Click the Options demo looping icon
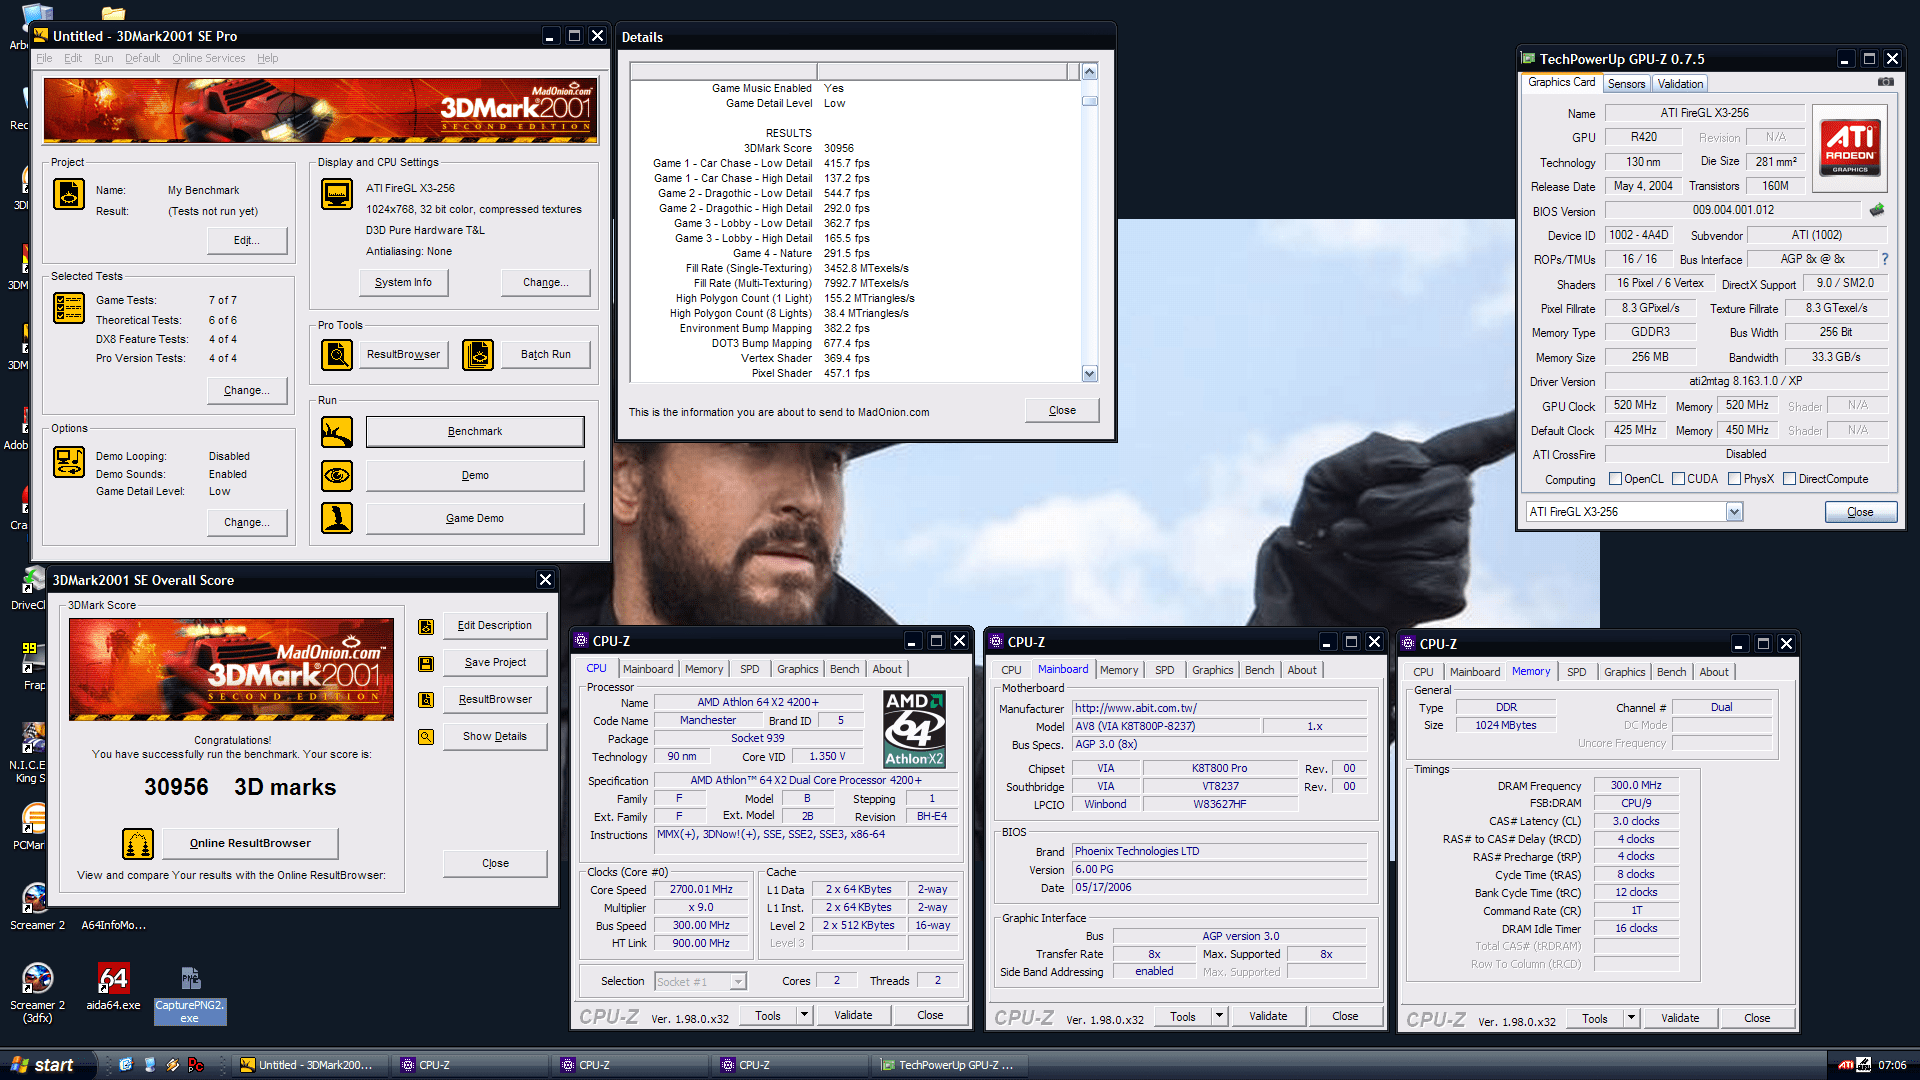The height and width of the screenshot is (1080, 1920). tap(69, 462)
